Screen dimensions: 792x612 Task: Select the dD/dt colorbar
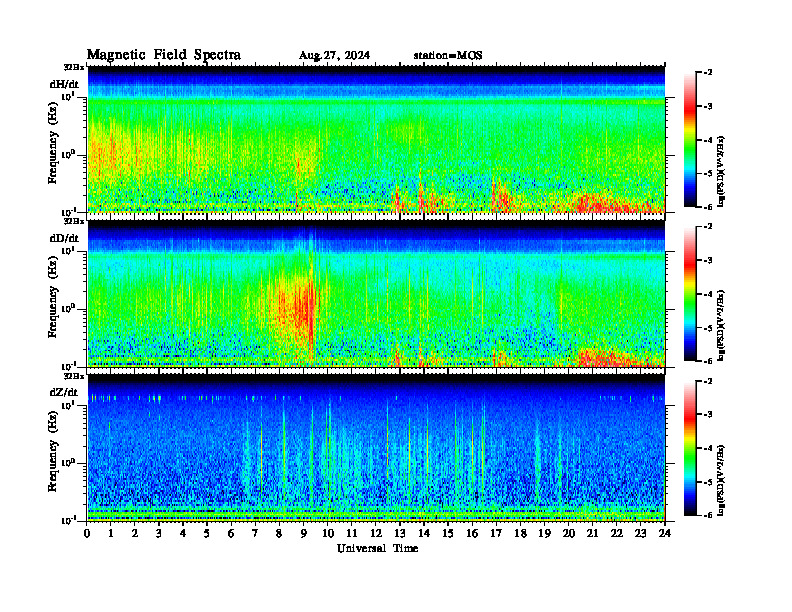(690, 294)
